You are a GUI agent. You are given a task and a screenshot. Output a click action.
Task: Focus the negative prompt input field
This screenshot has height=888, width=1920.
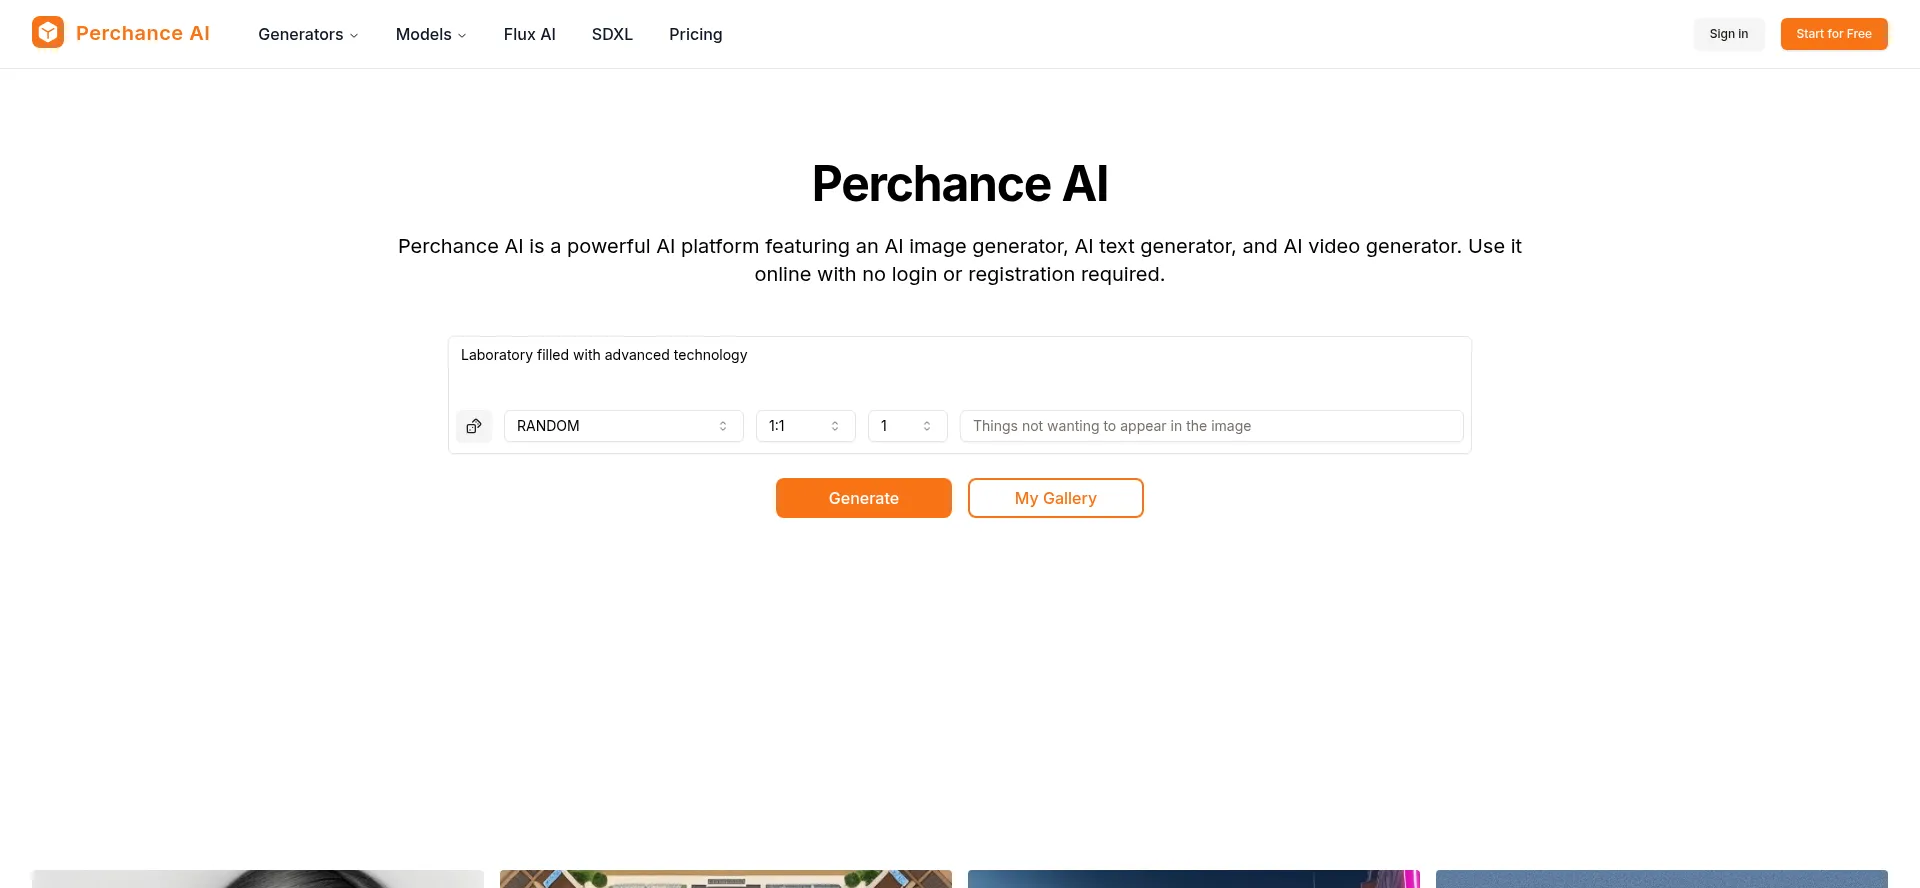[1211, 426]
